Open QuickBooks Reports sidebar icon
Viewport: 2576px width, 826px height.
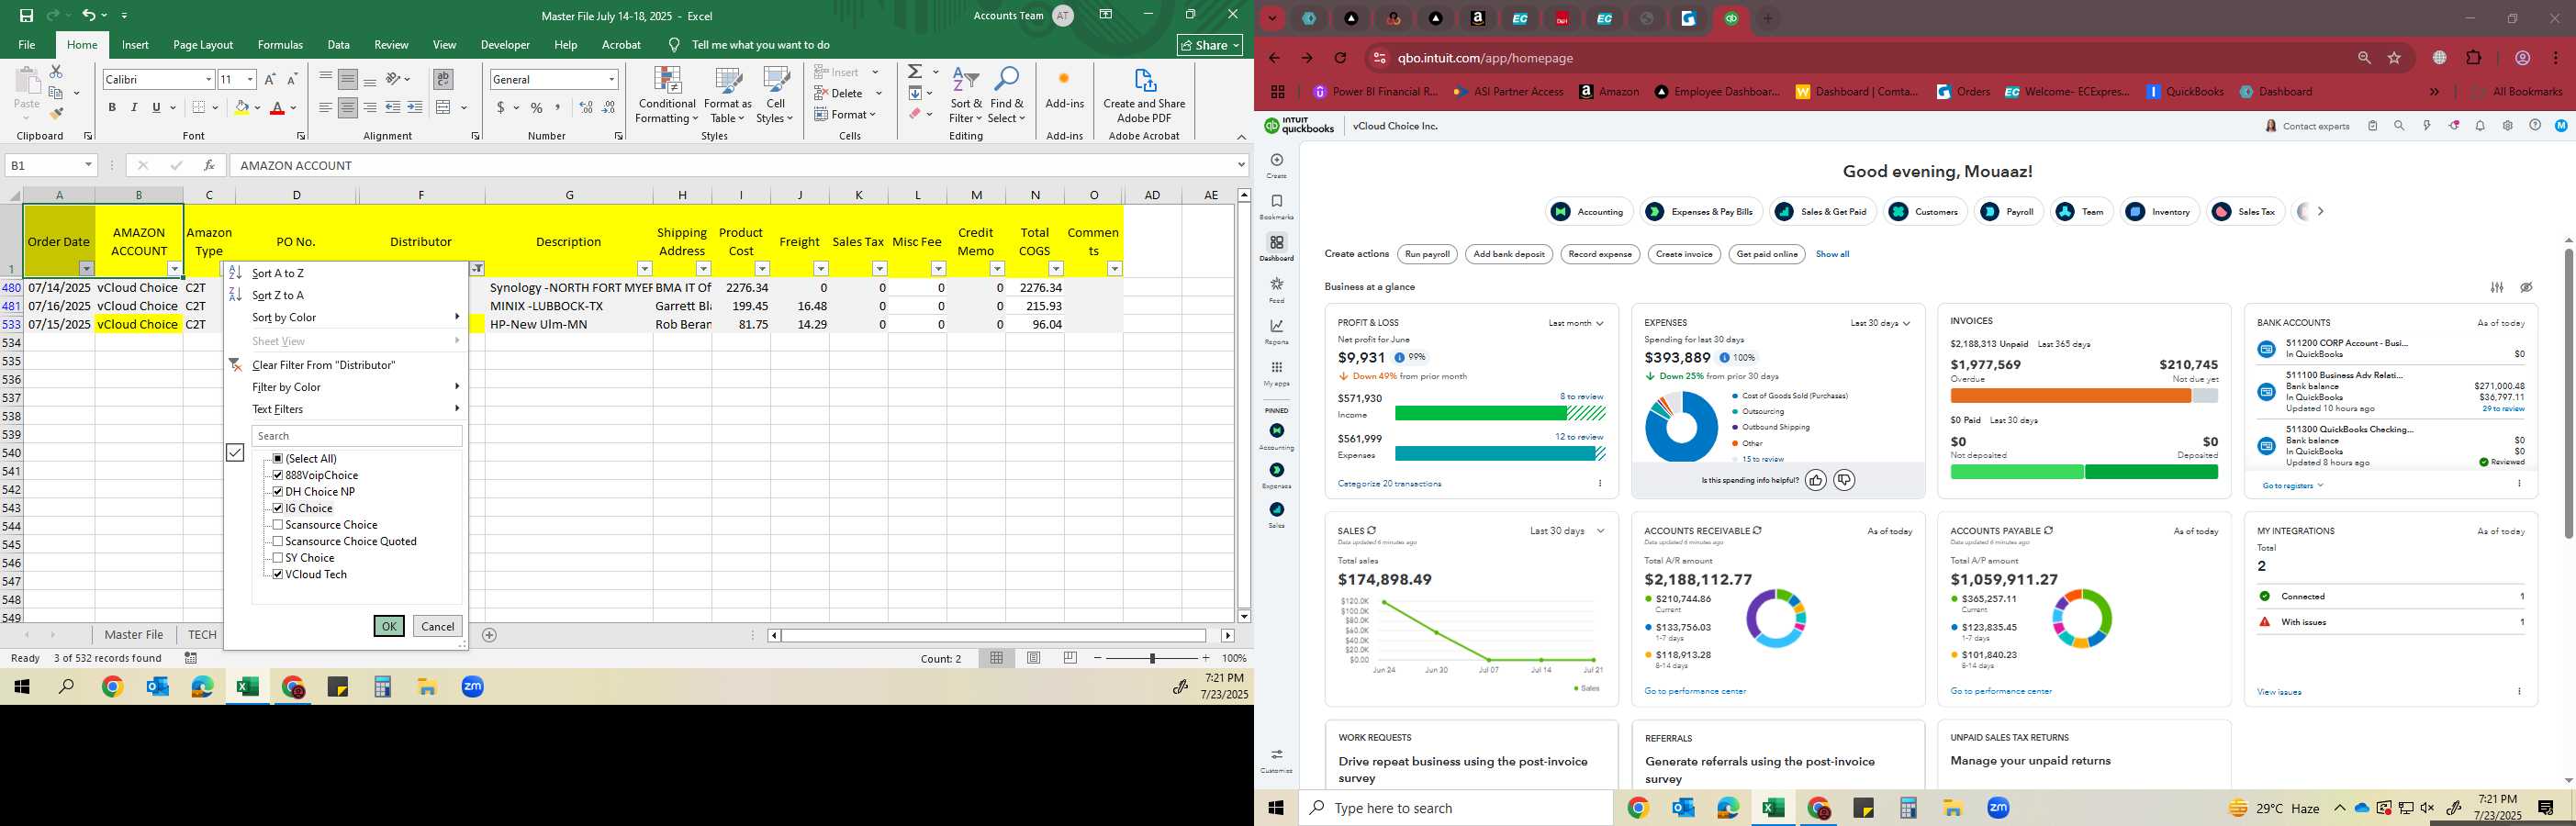point(1276,332)
